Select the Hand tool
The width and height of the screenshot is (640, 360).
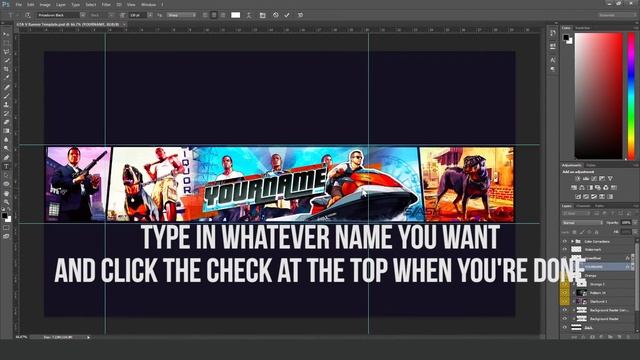tap(6, 193)
